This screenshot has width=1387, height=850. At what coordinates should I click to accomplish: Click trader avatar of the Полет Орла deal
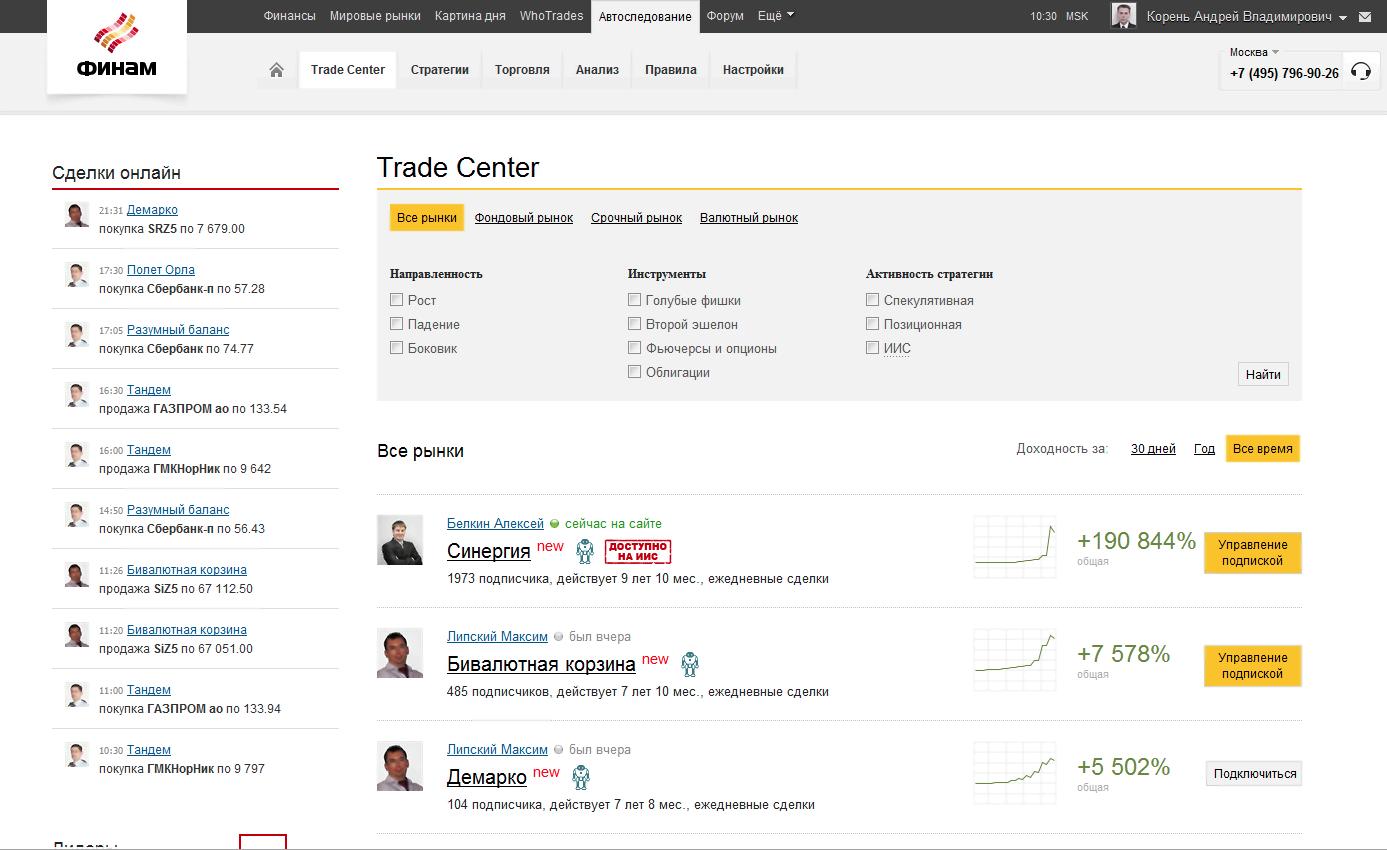(77, 275)
